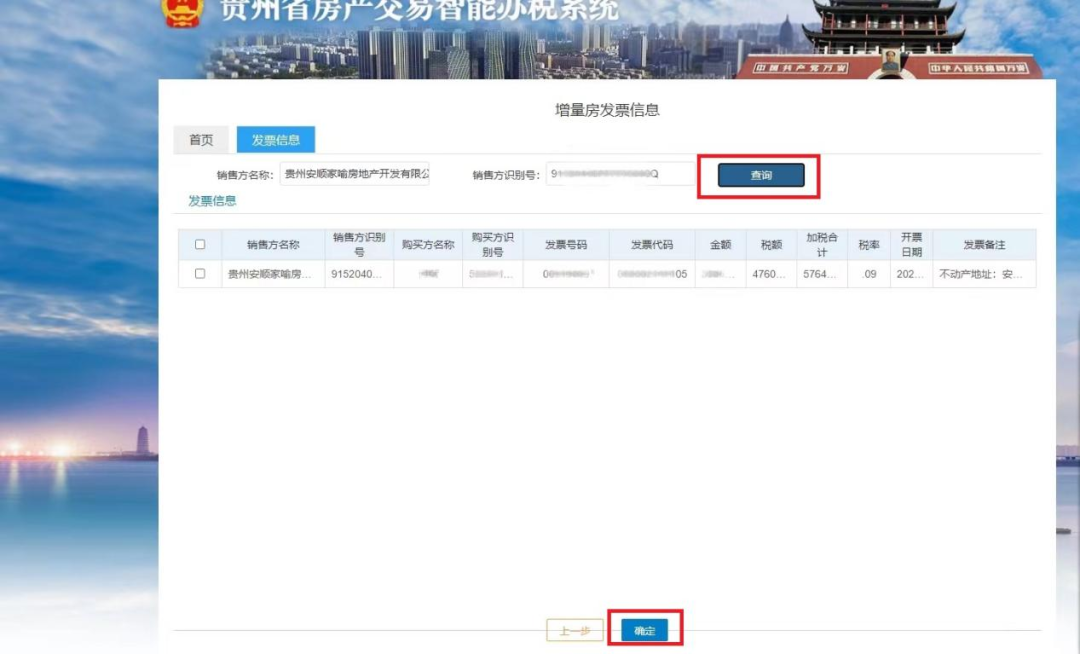Click the .09 tax rate cell
Screen dimensions: 1080x654
pos(869,274)
